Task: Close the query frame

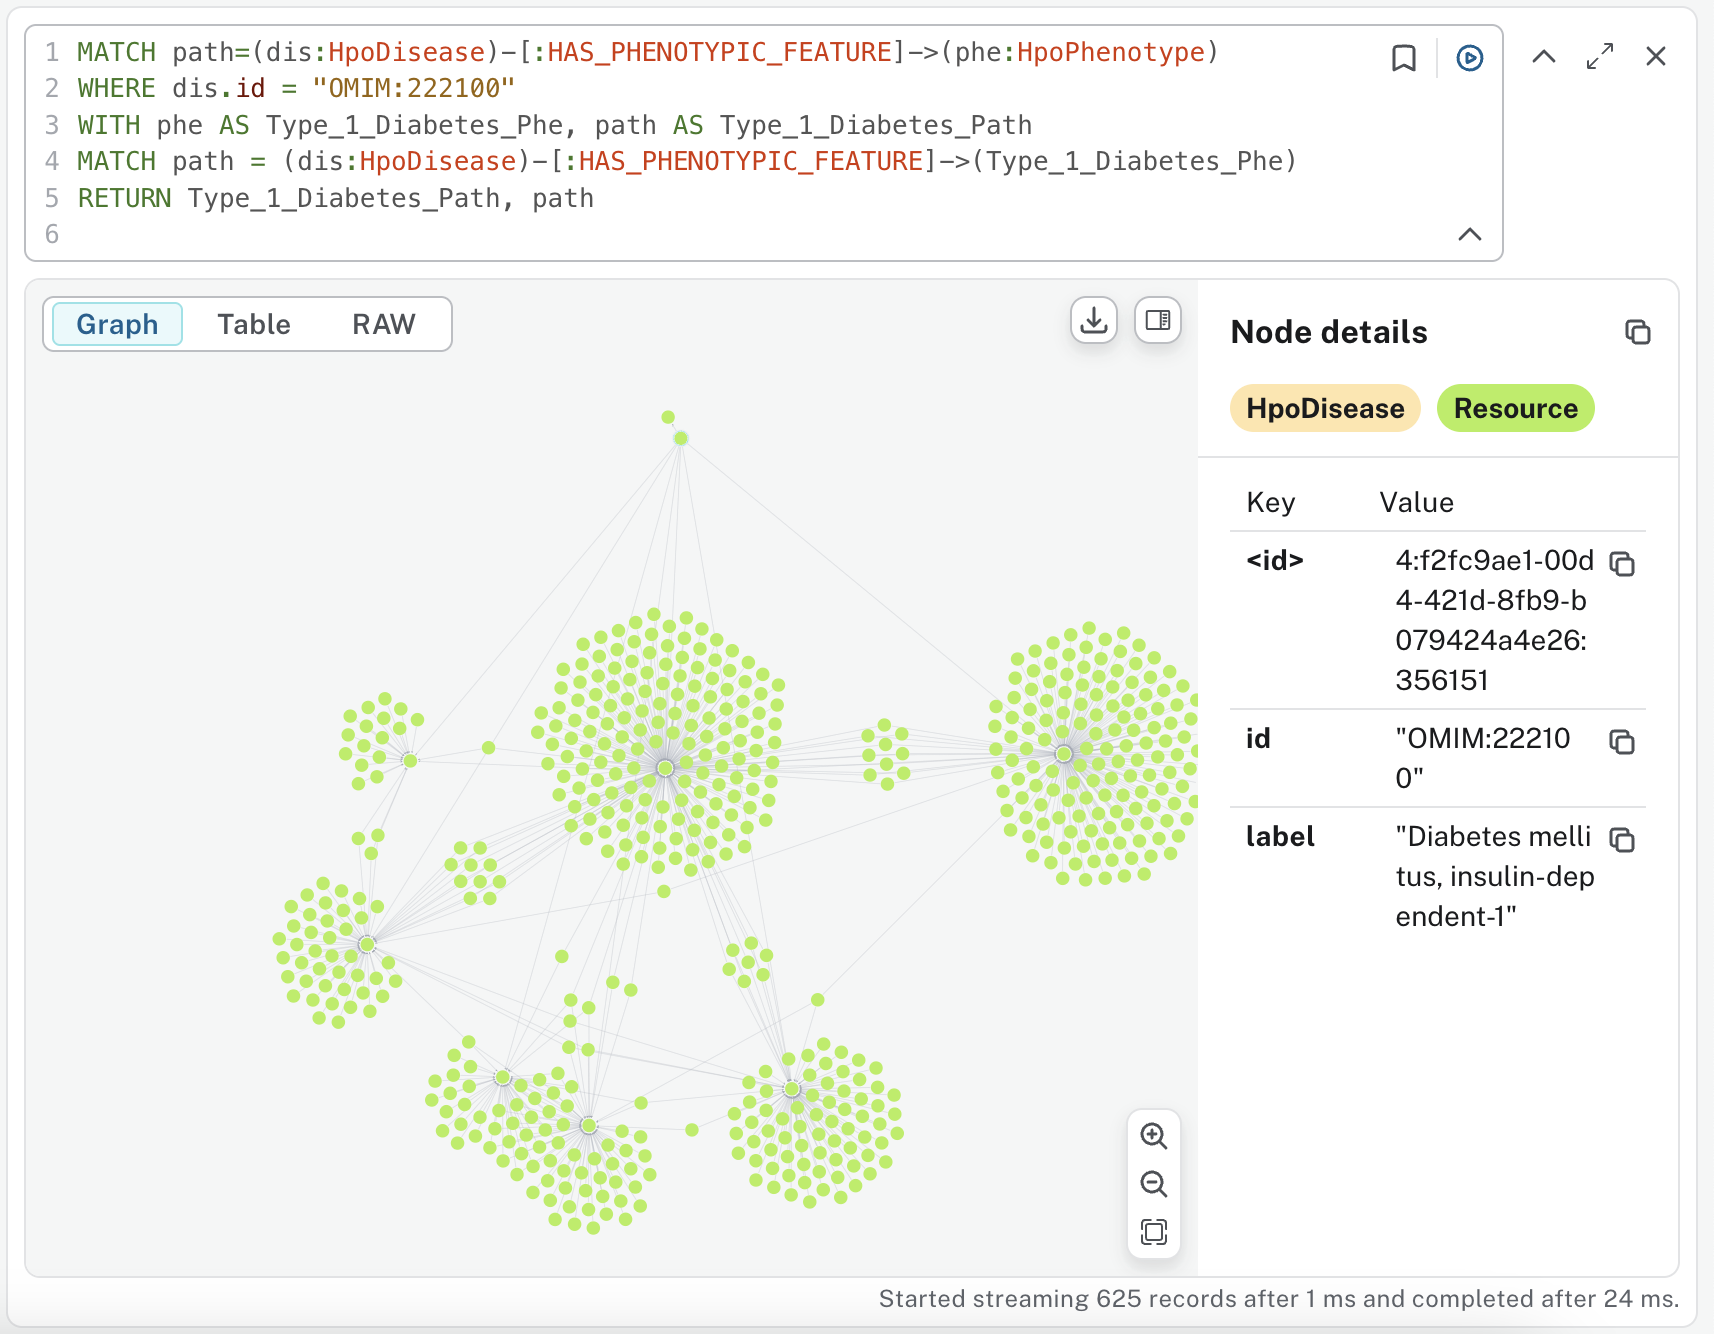Action: click(1656, 56)
